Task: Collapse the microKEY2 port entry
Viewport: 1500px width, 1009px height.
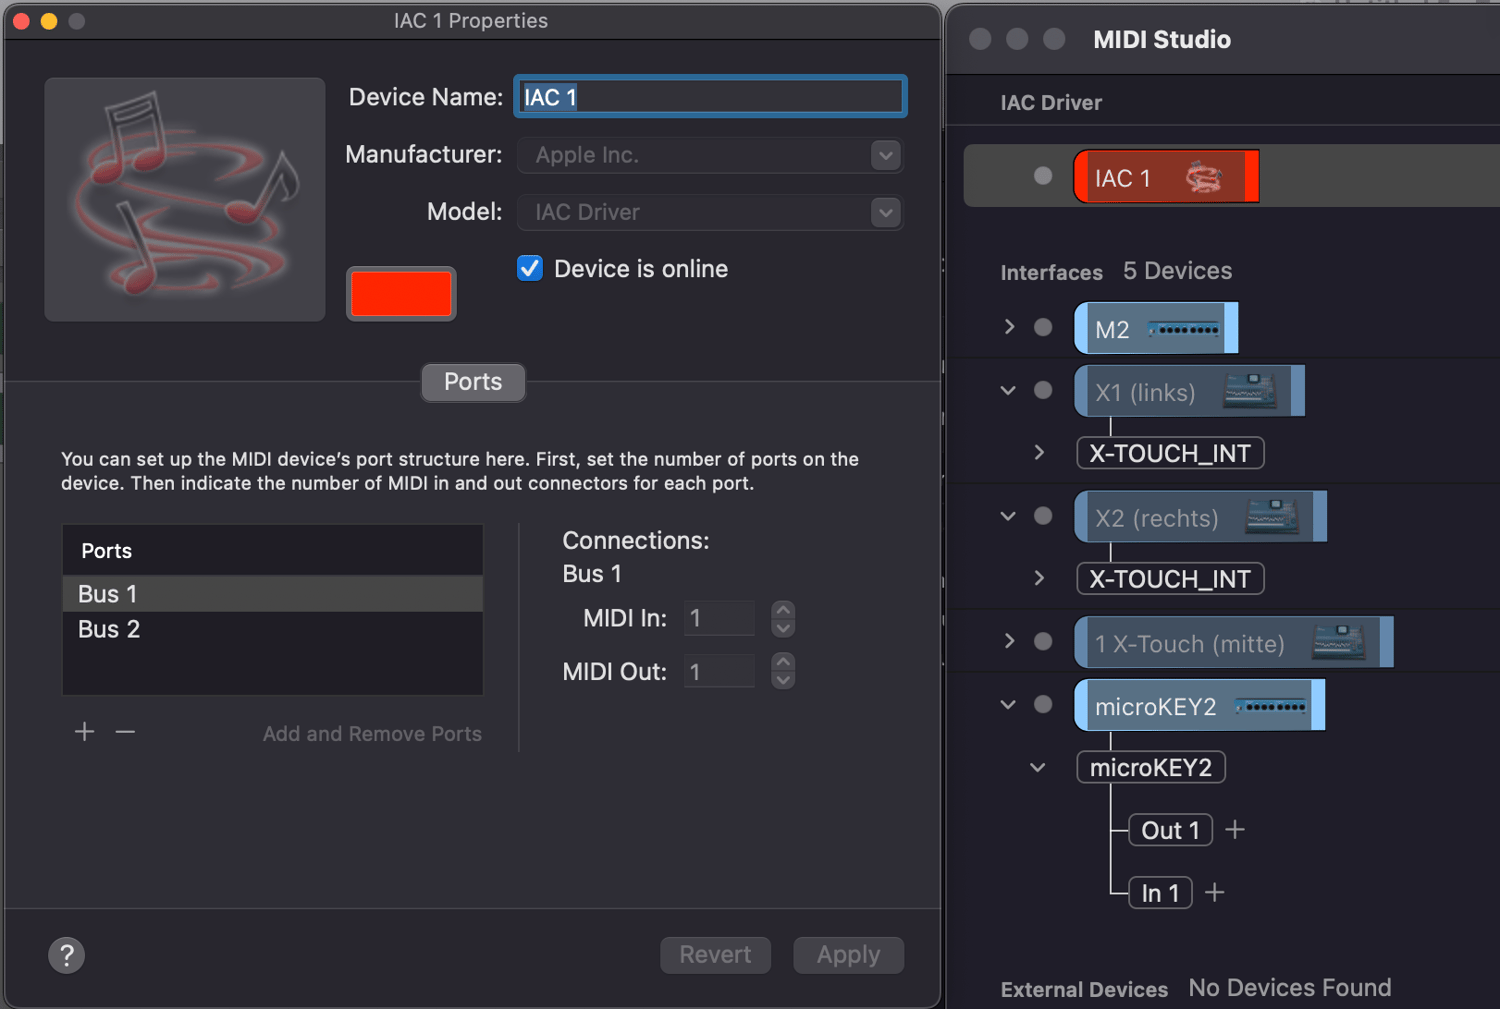Action: click(x=1038, y=768)
